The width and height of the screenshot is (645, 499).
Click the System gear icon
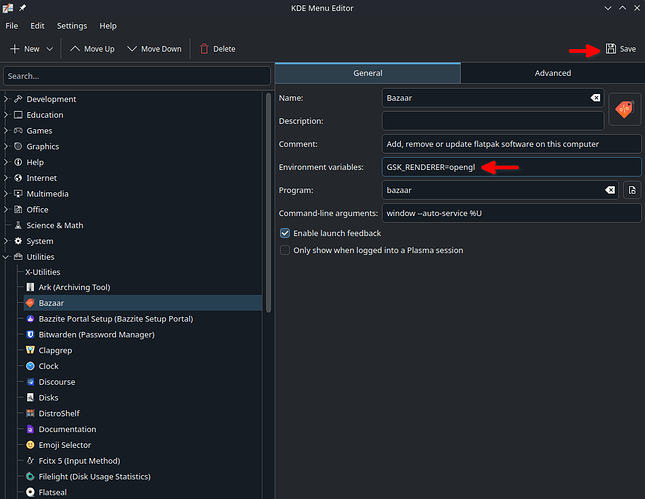[x=18, y=241]
